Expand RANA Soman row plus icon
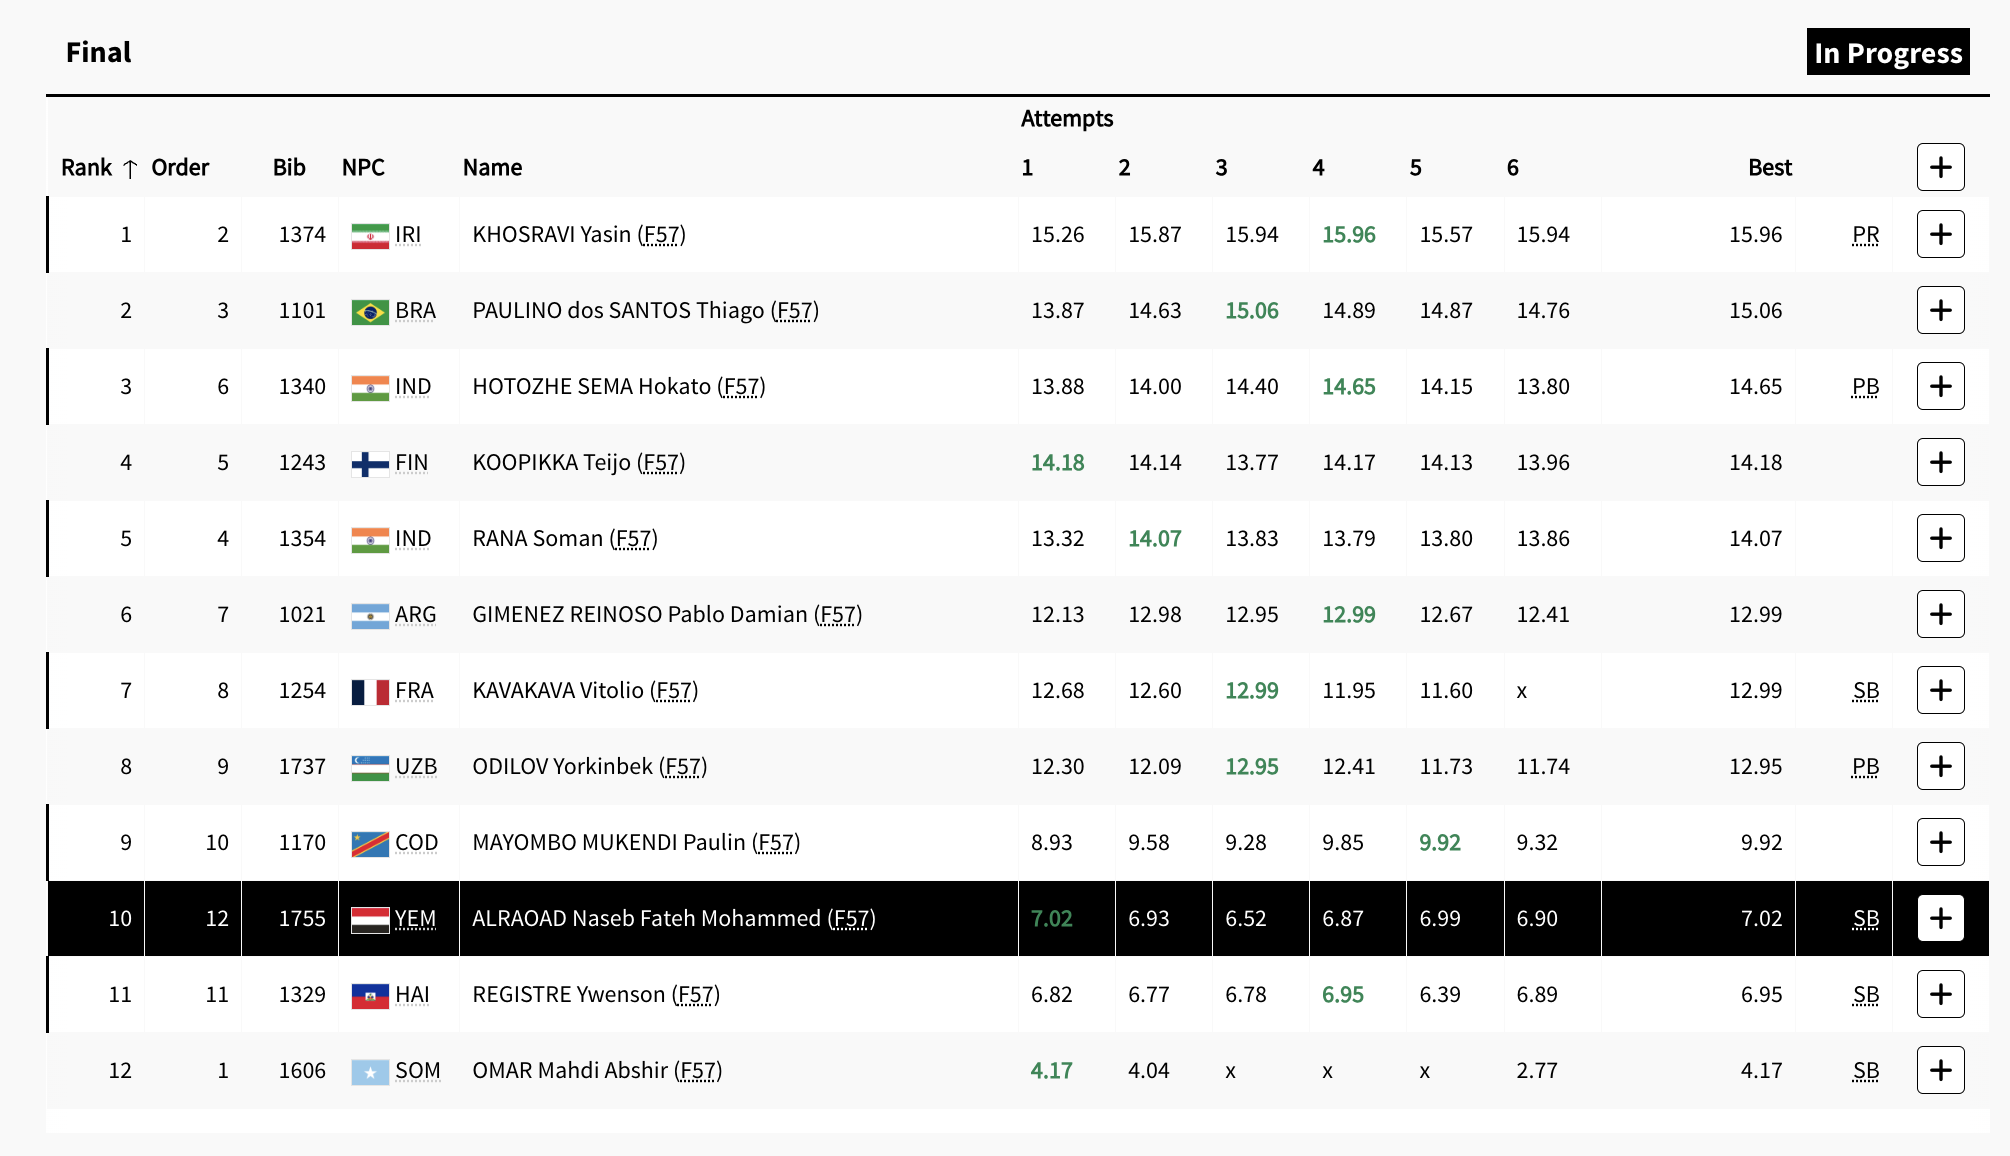The height and width of the screenshot is (1156, 2010). (x=1940, y=538)
